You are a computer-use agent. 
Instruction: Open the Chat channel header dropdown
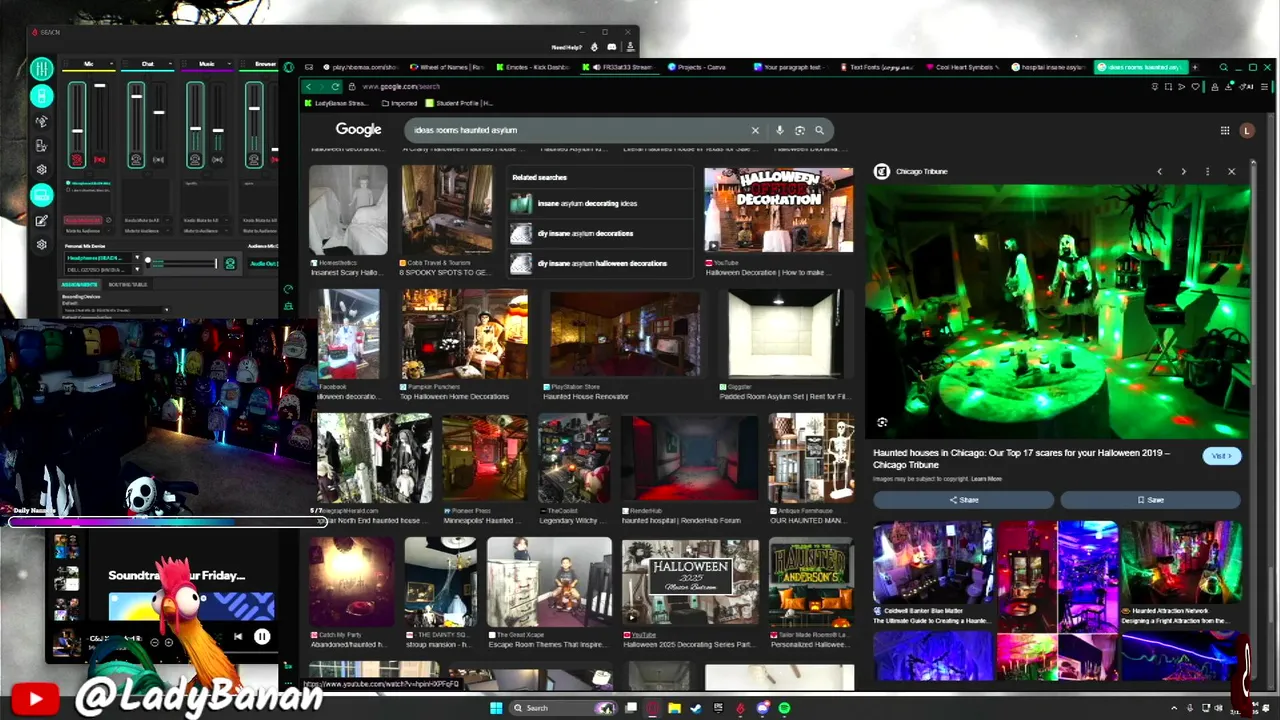tap(169, 64)
